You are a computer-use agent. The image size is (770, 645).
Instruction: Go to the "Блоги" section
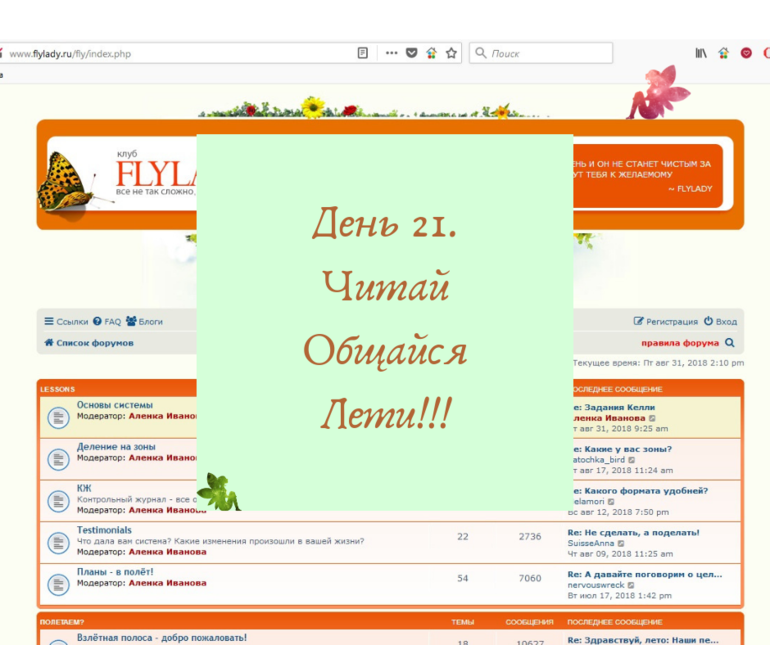[144, 322]
